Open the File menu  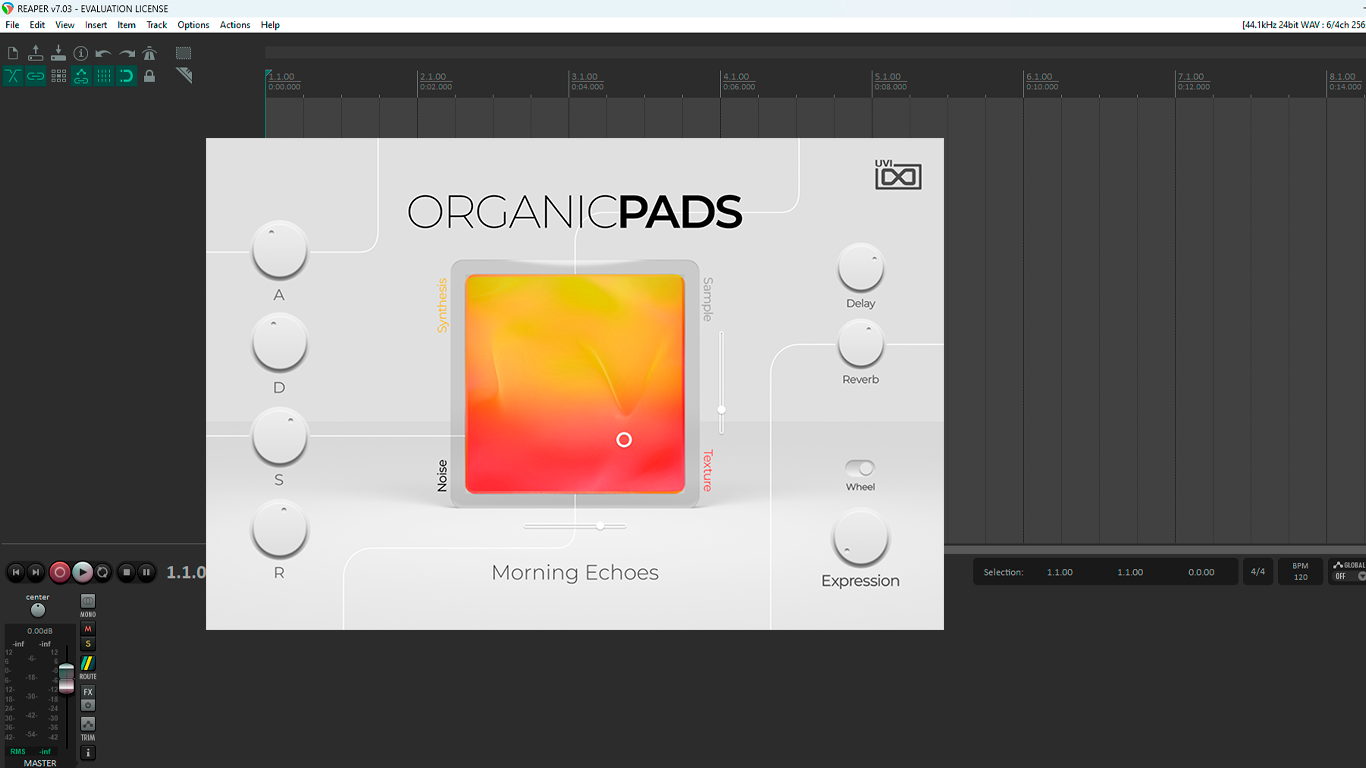click(12, 24)
